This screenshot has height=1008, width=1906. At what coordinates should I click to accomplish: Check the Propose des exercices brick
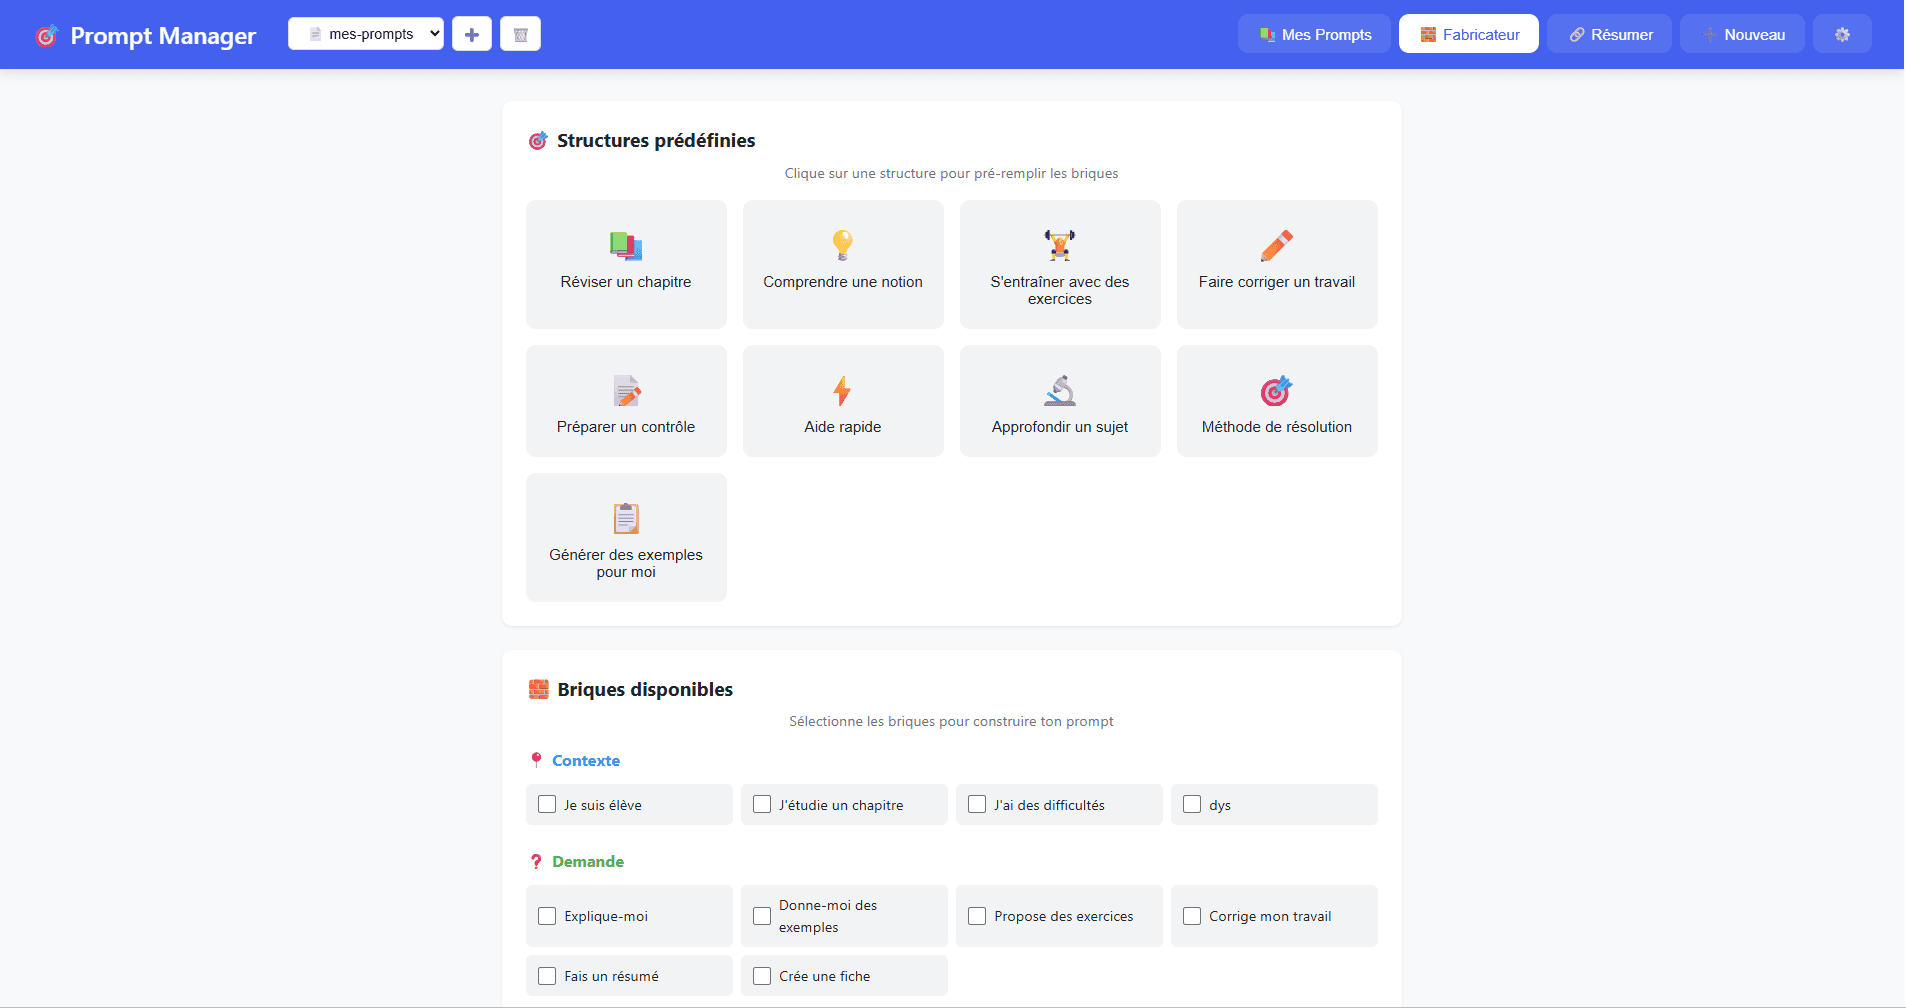(x=977, y=915)
